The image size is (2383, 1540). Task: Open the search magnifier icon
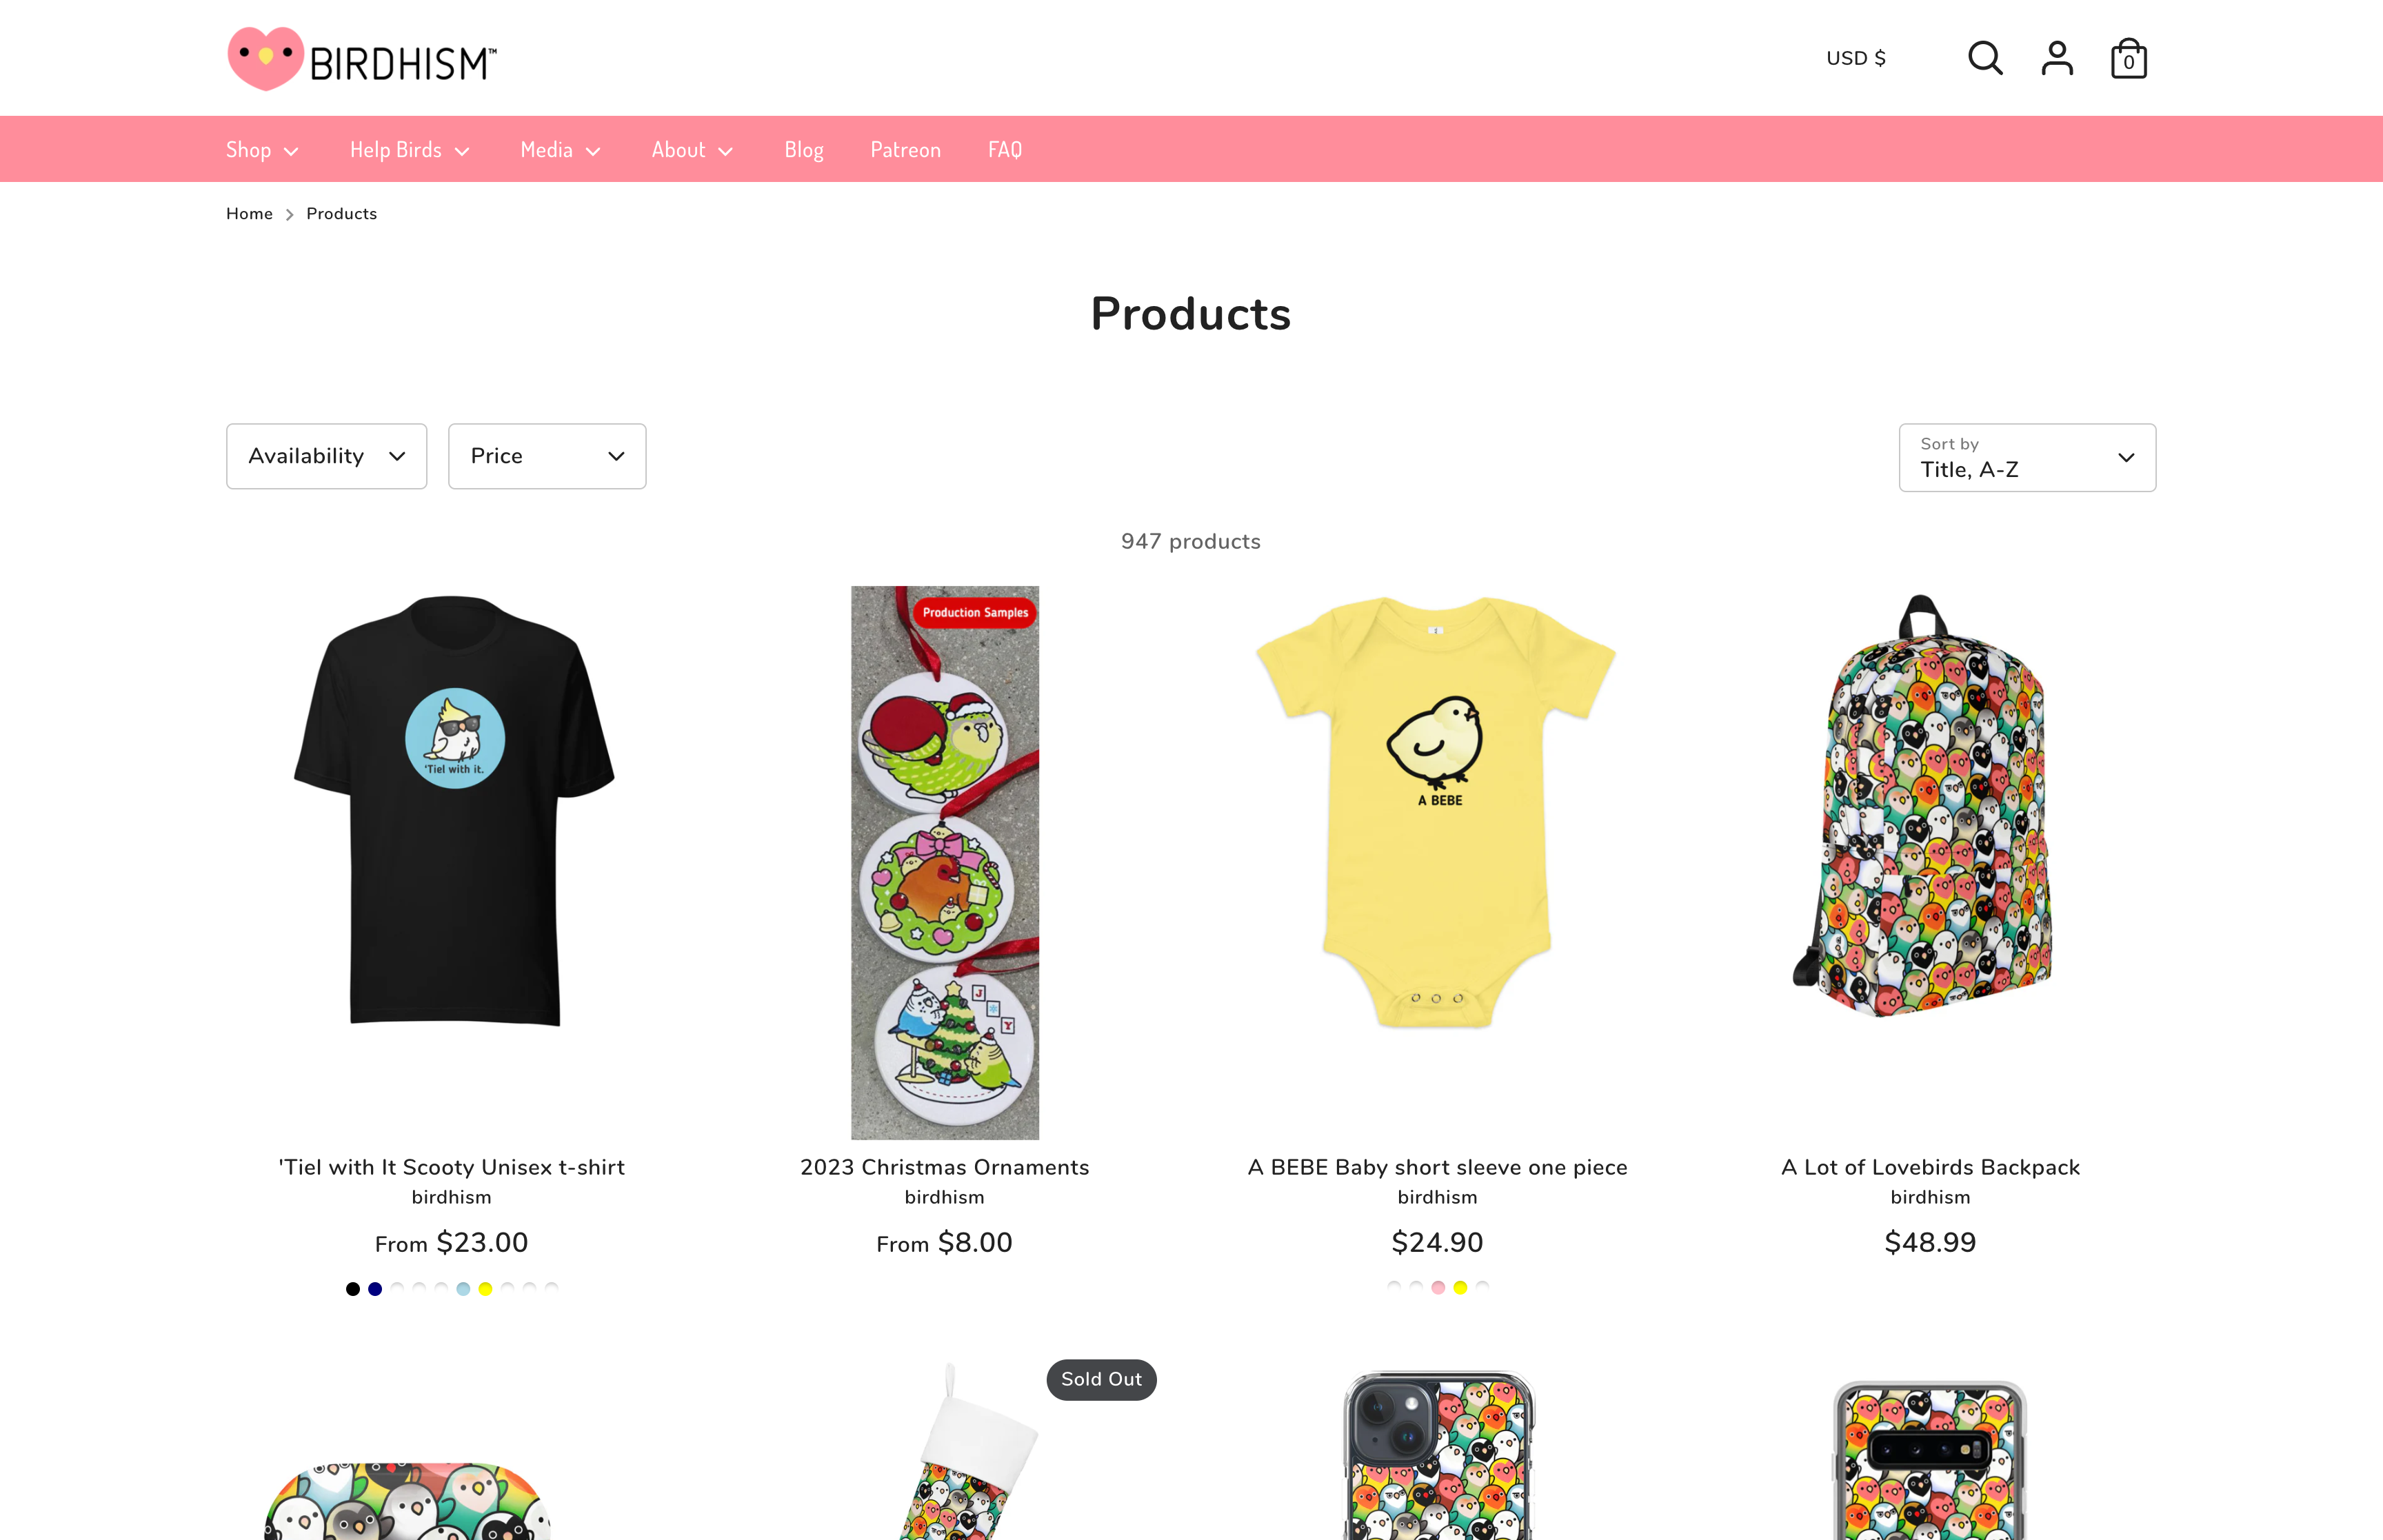tap(1985, 58)
